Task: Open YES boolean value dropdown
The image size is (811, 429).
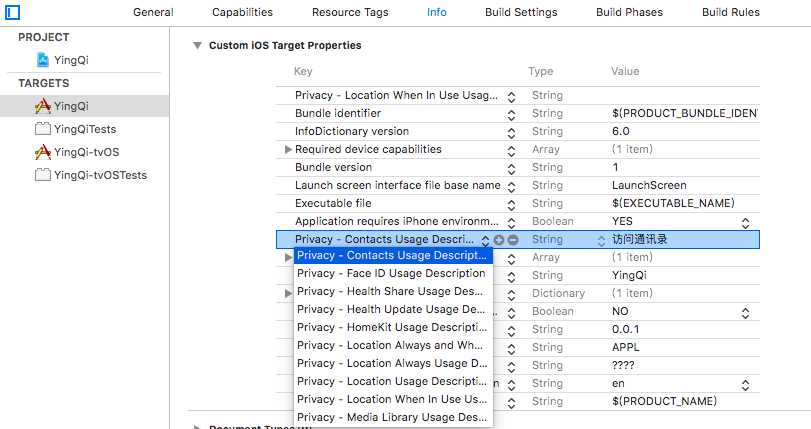Action: pos(745,223)
